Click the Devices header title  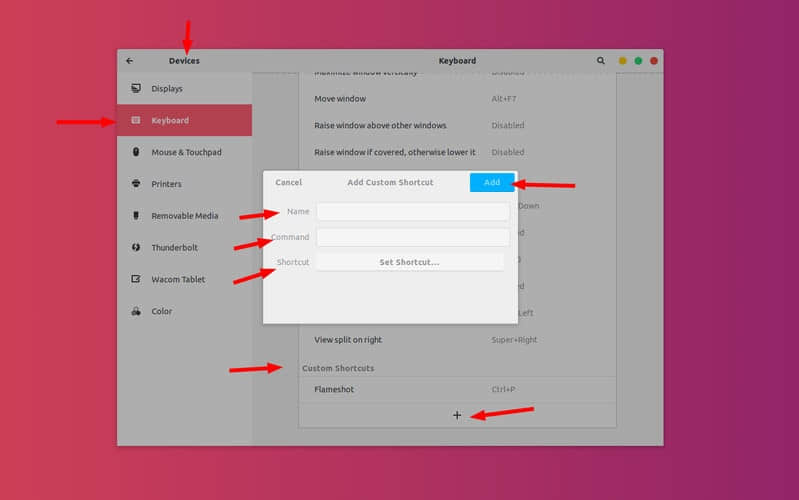tap(184, 61)
